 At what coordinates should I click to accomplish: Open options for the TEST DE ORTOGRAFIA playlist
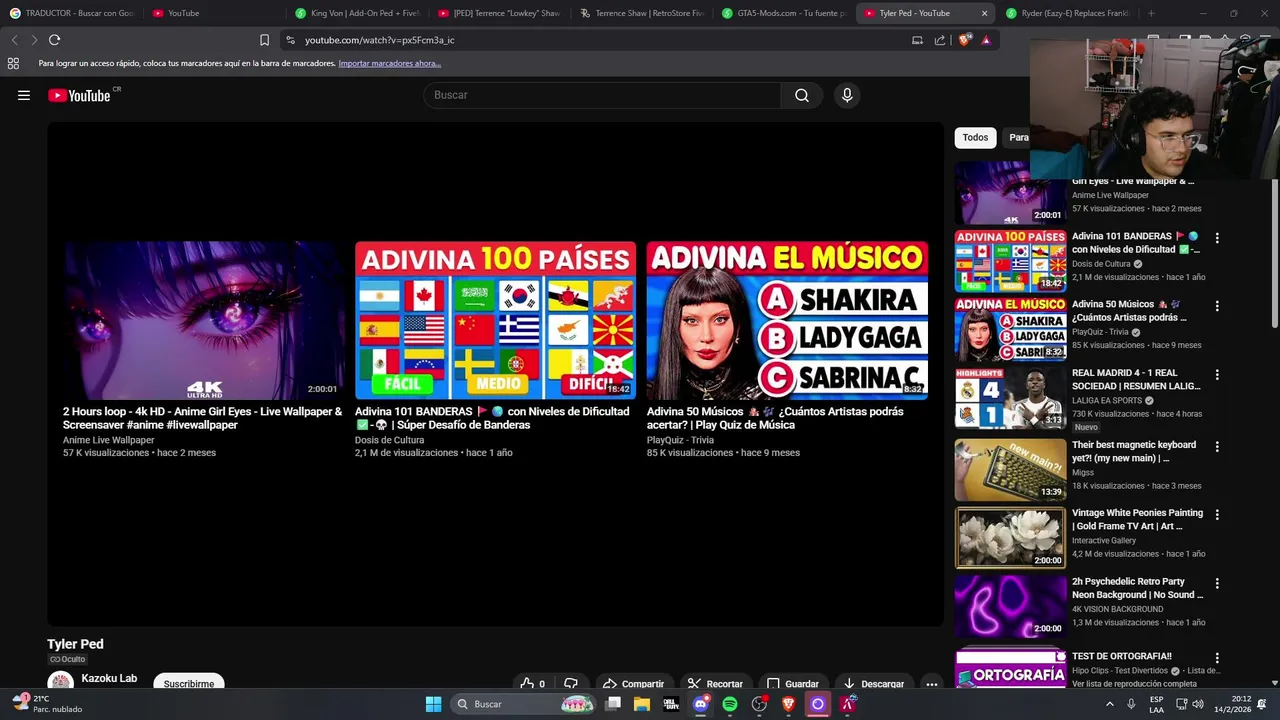[x=1217, y=658]
